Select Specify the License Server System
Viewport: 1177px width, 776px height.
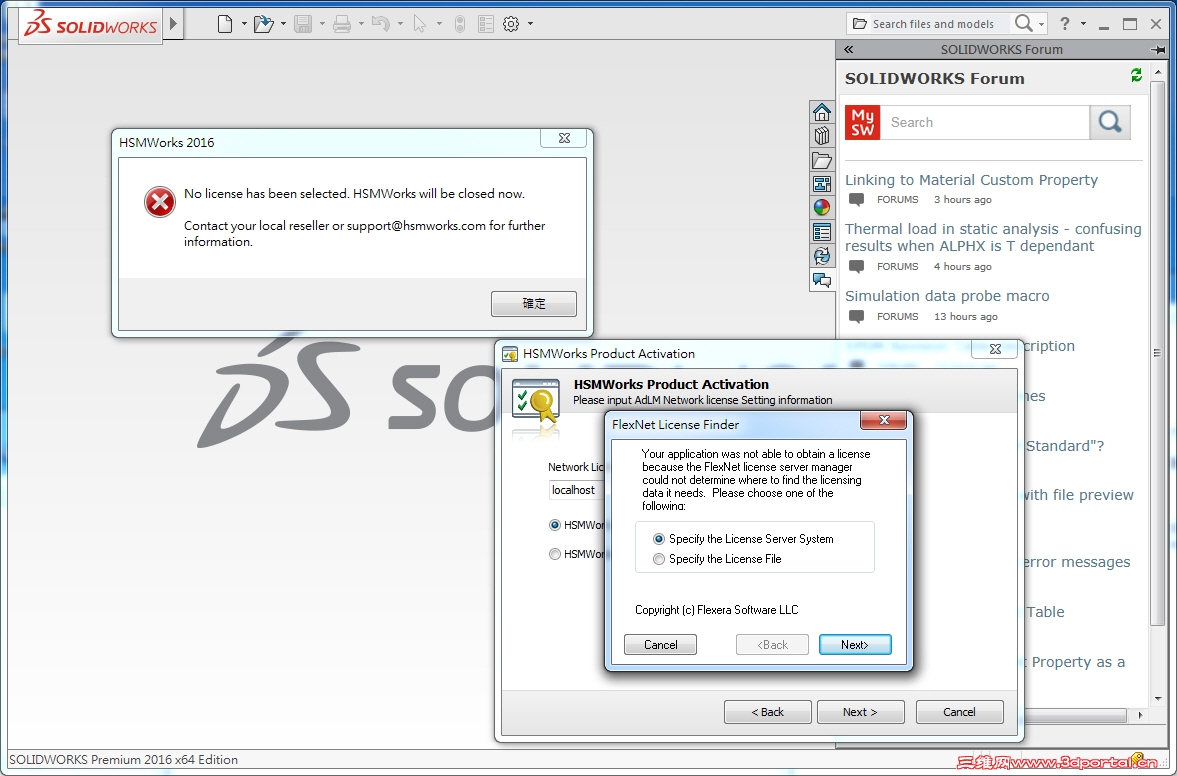click(658, 539)
